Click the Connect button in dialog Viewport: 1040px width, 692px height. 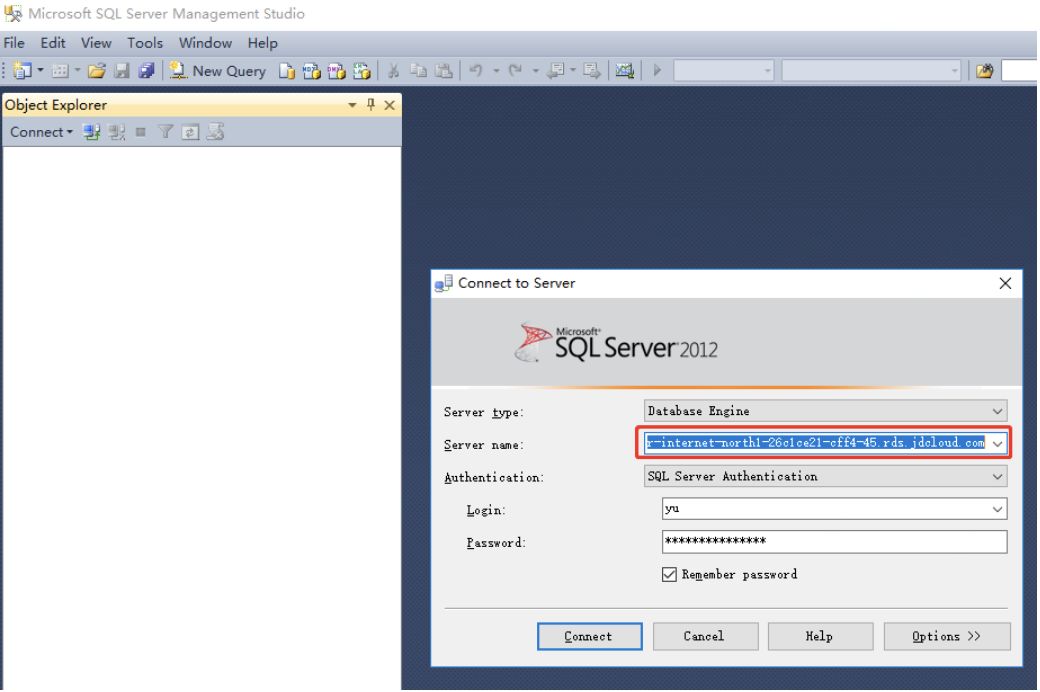[589, 636]
